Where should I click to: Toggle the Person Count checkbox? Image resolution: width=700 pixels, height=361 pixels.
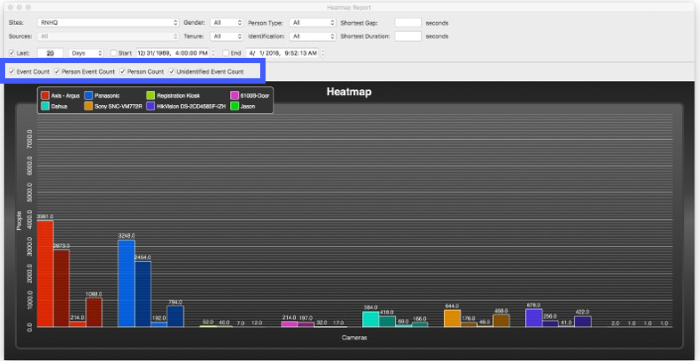(122, 71)
